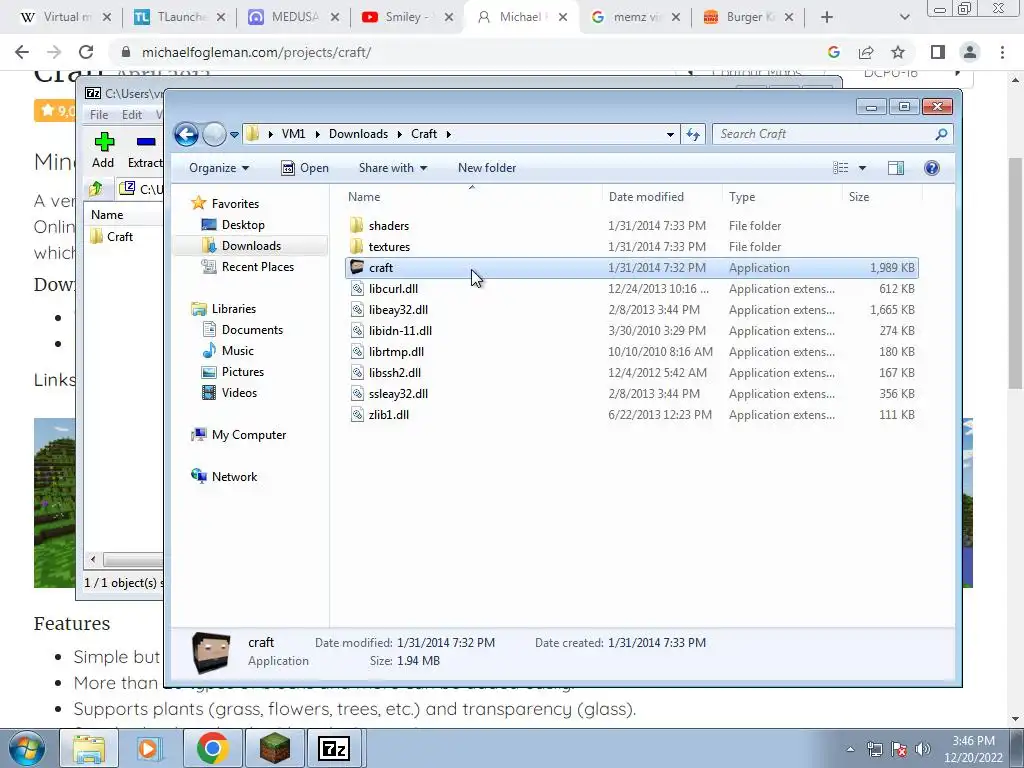This screenshot has height=768, width=1024.
Task: Click VM1 in the address breadcrumb
Action: [293, 134]
